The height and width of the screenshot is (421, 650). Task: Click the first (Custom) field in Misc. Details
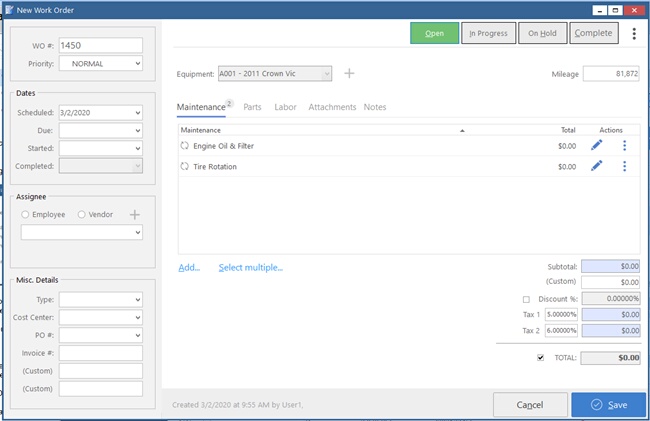click(101, 371)
